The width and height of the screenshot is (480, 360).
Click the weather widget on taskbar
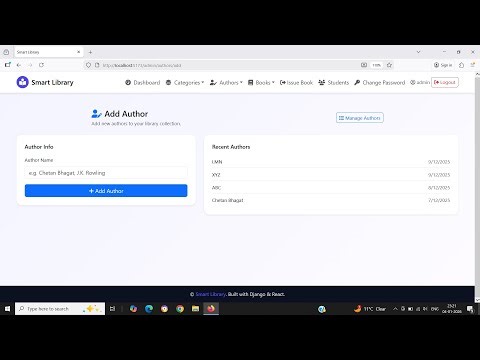pos(370,309)
